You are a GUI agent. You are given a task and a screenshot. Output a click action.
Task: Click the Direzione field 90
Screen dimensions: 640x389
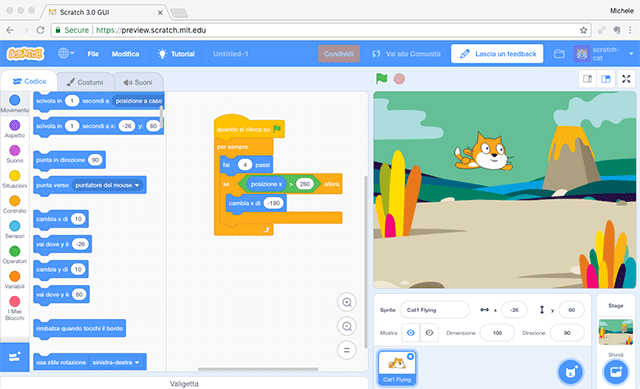point(567,333)
